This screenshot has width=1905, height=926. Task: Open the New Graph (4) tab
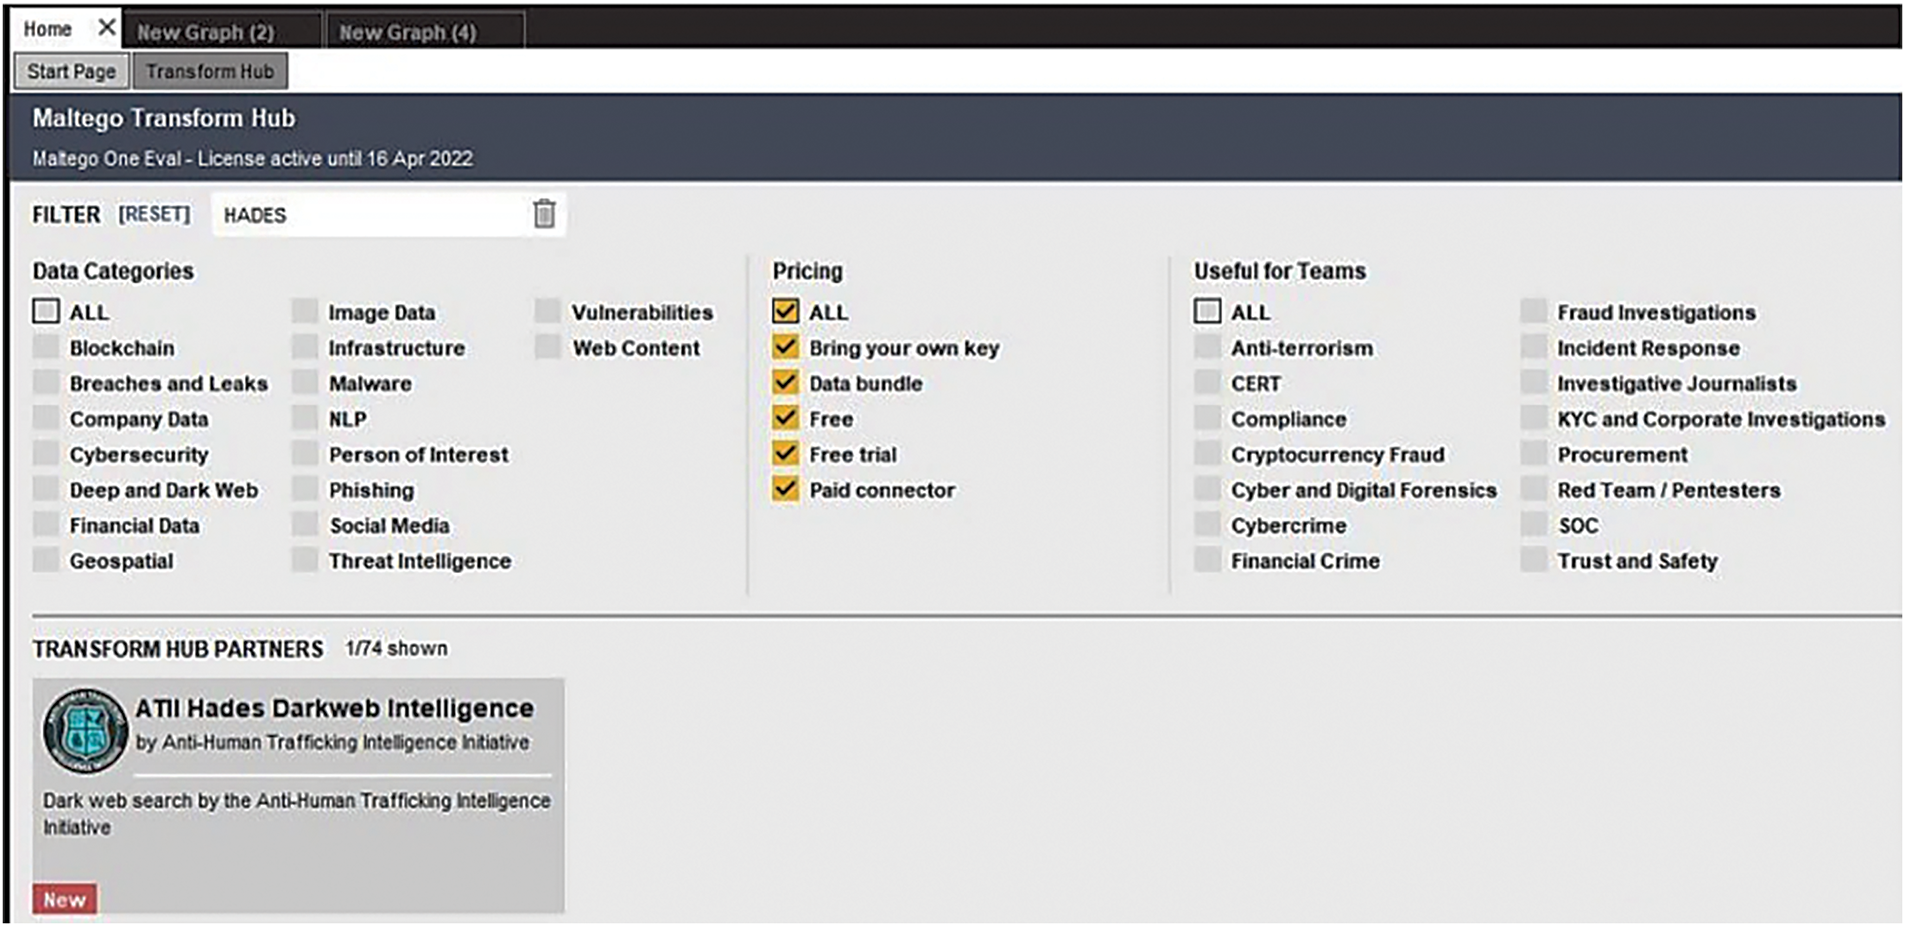pyautogui.click(x=407, y=32)
